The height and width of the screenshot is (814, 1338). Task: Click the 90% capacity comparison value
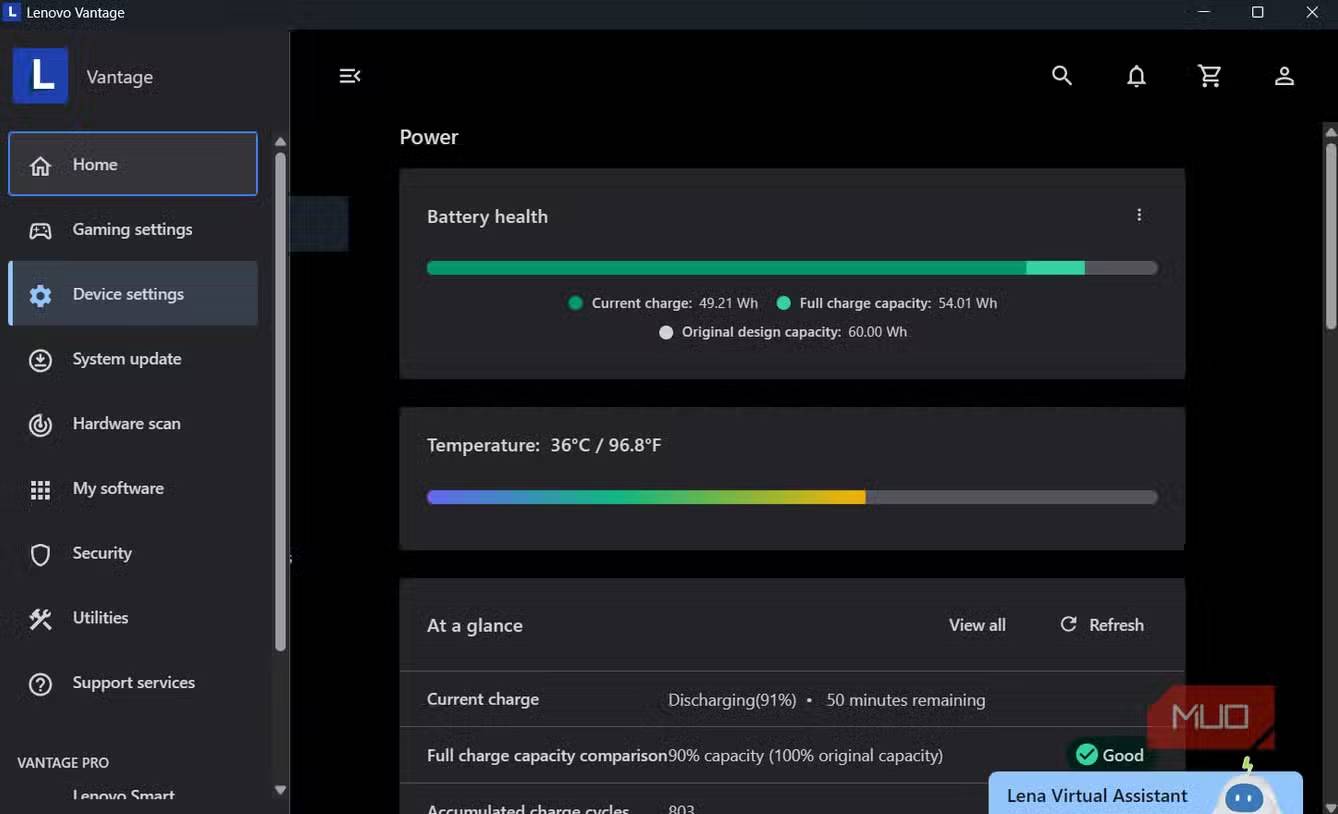(x=805, y=755)
